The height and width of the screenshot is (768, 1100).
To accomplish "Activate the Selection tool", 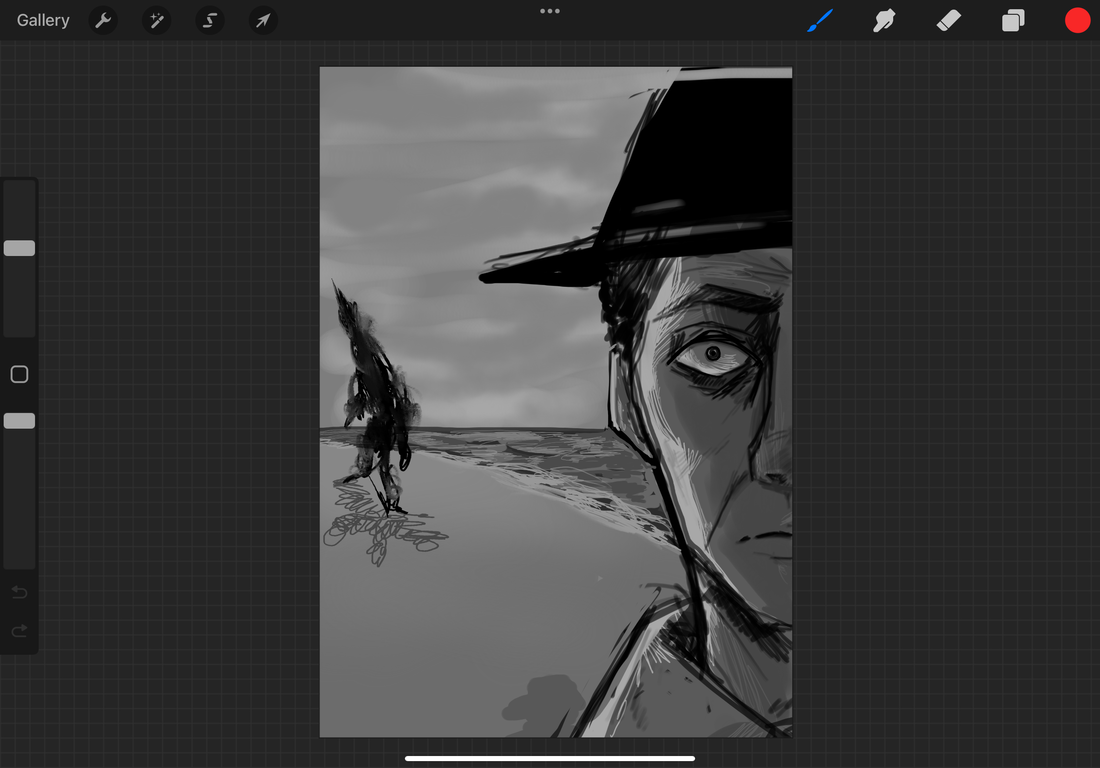I will (x=209, y=20).
